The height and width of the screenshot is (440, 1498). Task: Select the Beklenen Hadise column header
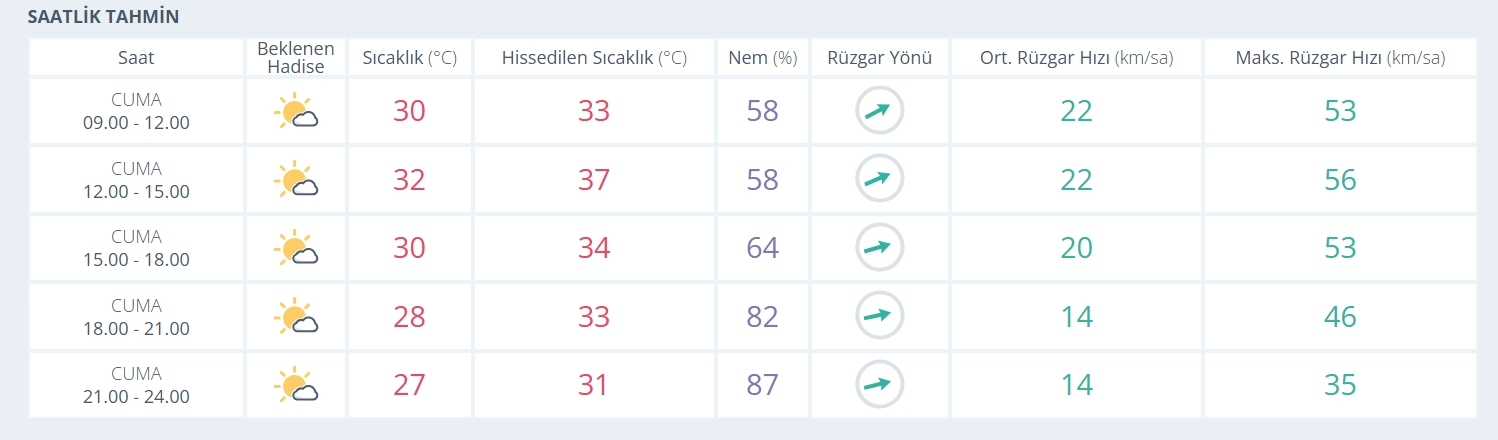pos(296,58)
